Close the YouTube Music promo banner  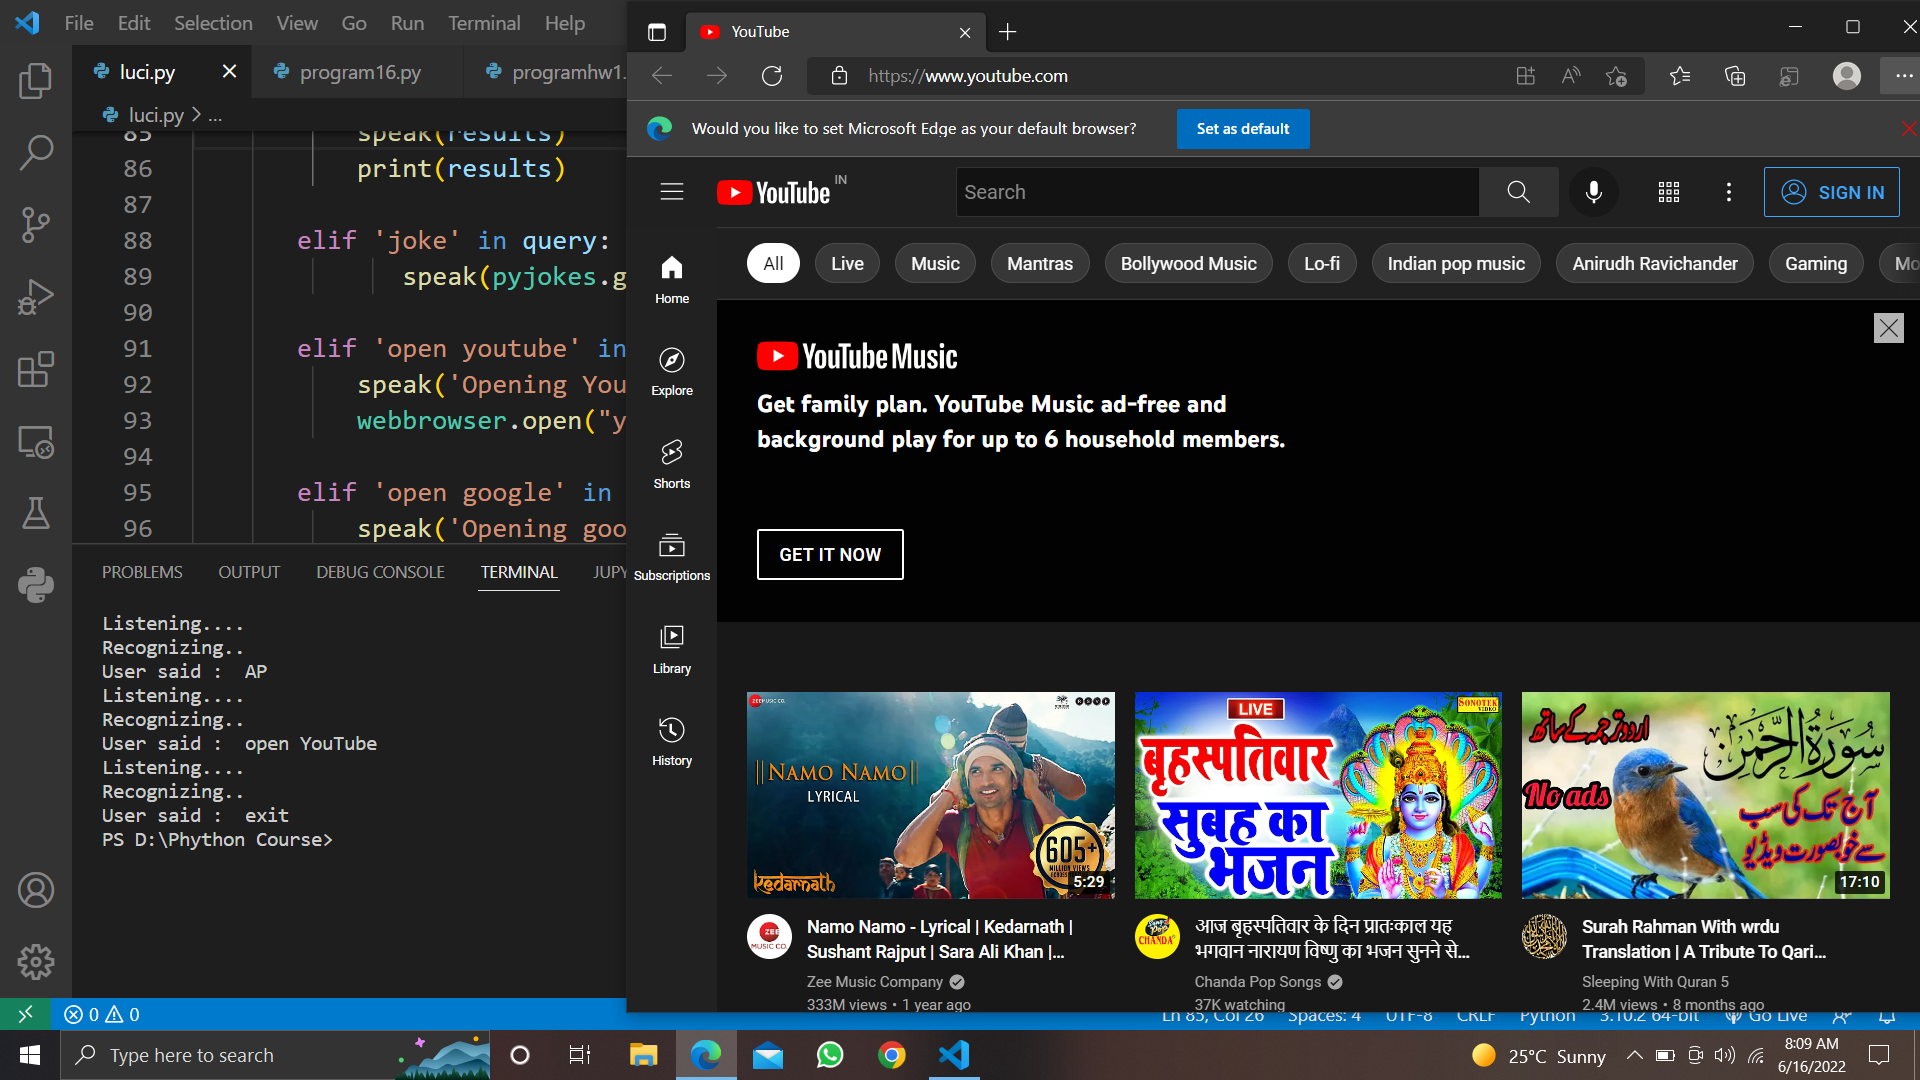click(x=1889, y=328)
